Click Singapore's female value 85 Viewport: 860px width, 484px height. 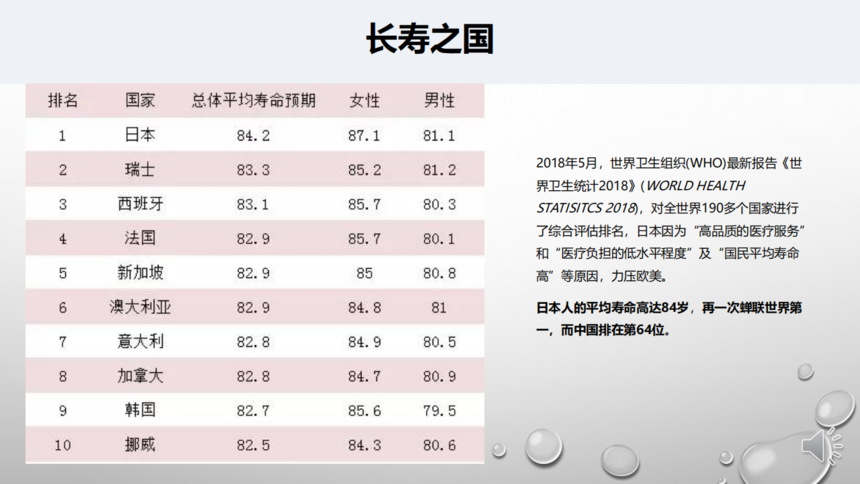pos(364,273)
